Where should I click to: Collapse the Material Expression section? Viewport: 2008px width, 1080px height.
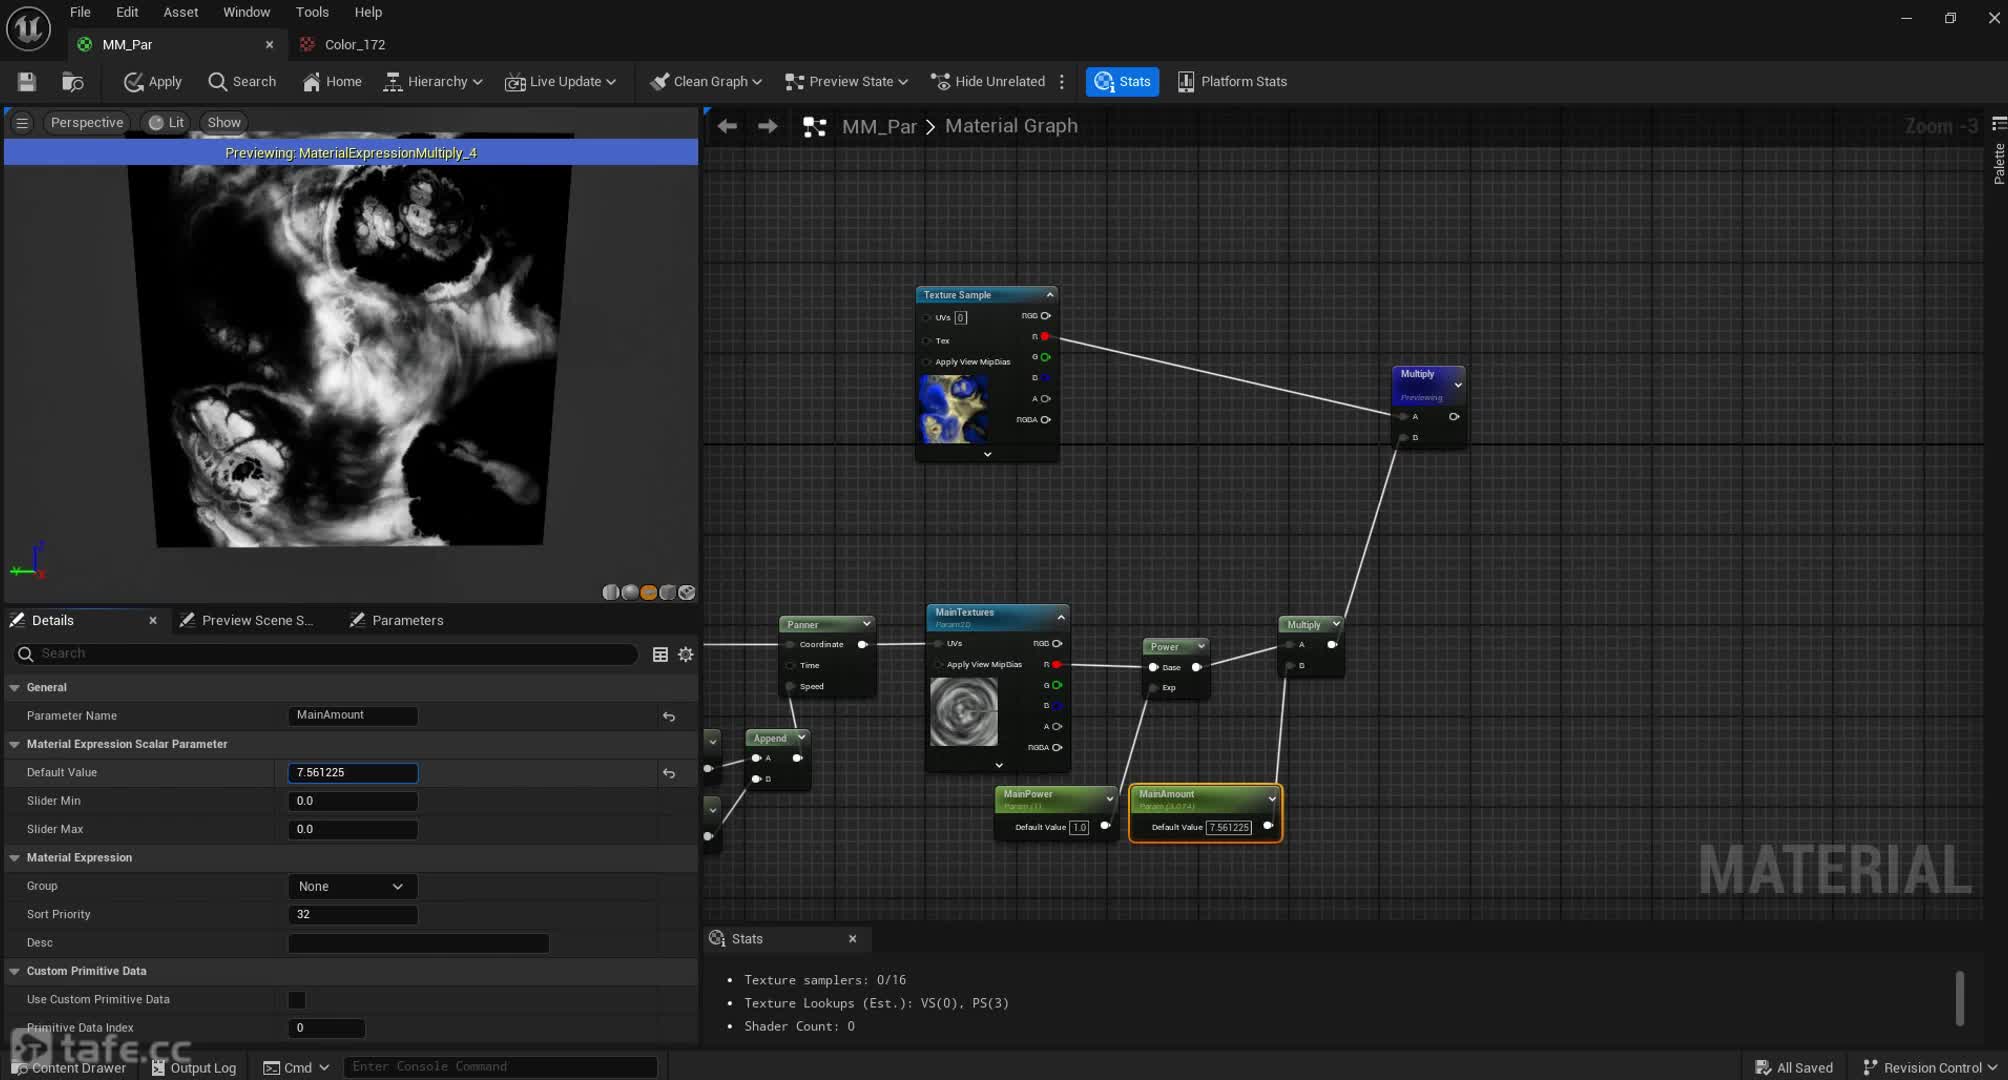click(15, 857)
